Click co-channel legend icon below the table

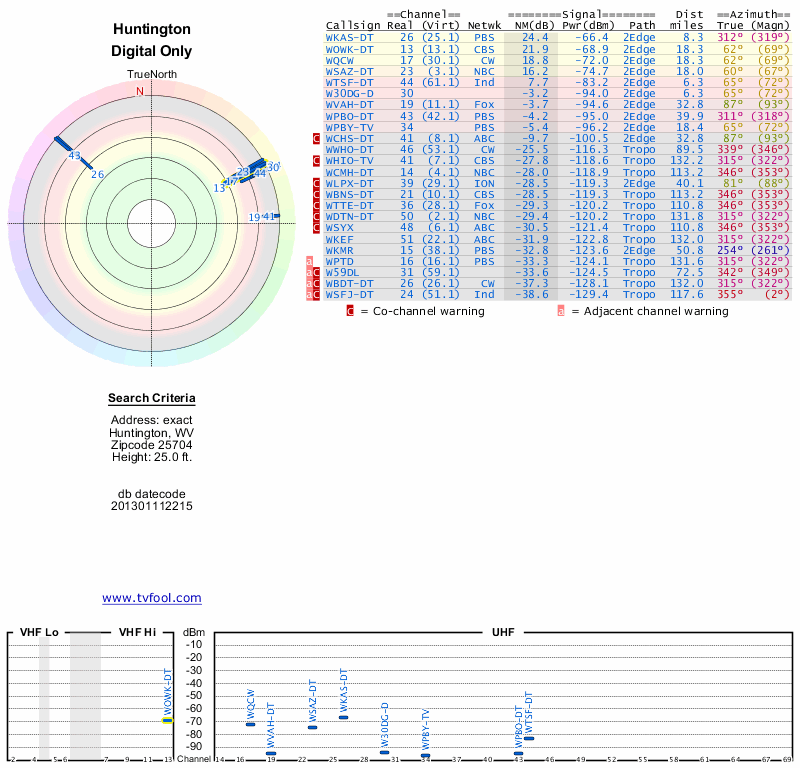click(350, 311)
